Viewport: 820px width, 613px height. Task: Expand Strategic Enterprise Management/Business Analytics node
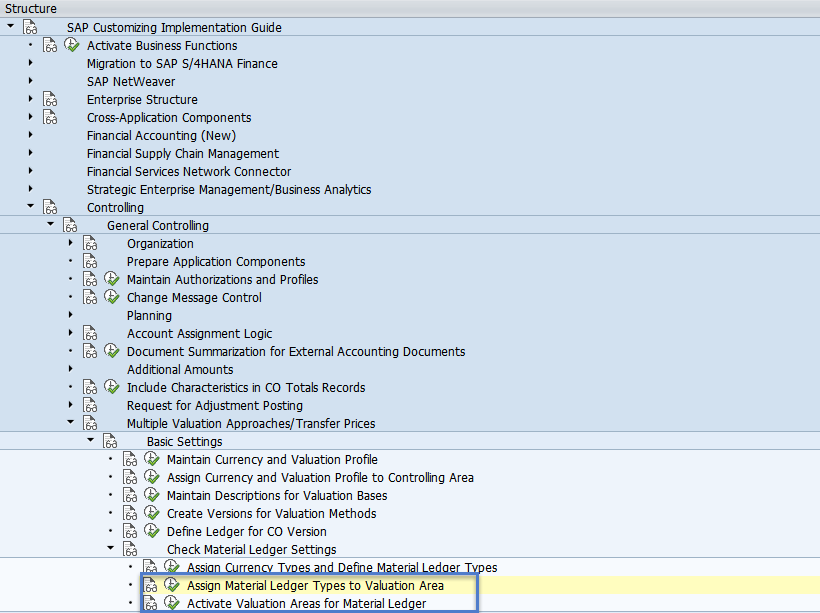pyautogui.click(x=30, y=188)
